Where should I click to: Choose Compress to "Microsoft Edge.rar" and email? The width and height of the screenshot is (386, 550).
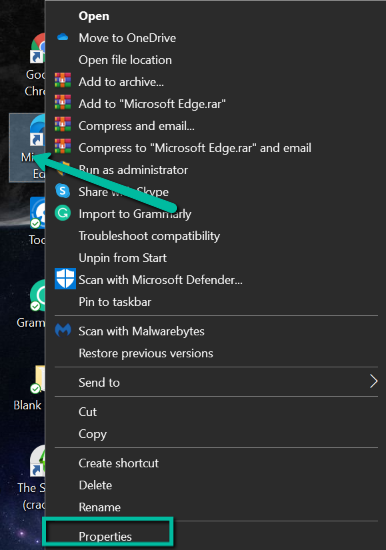pos(195,148)
